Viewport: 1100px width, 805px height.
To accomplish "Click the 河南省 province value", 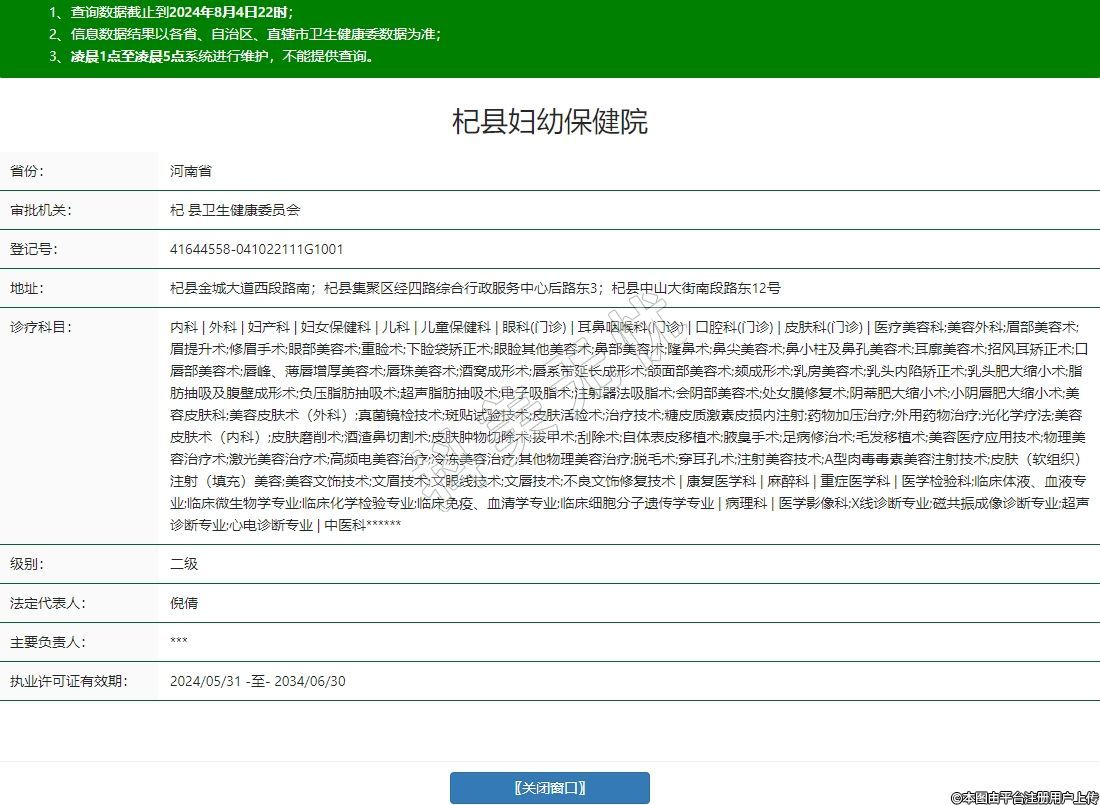I will coord(191,171).
